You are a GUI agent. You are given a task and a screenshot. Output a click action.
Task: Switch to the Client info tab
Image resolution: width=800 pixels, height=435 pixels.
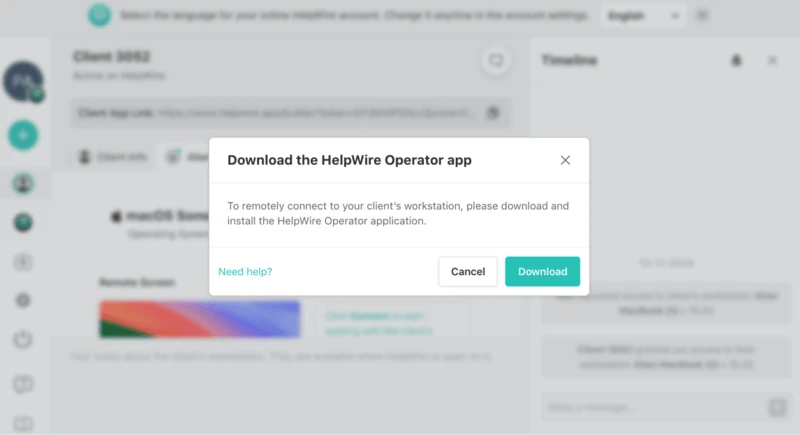pyautogui.click(x=113, y=157)
